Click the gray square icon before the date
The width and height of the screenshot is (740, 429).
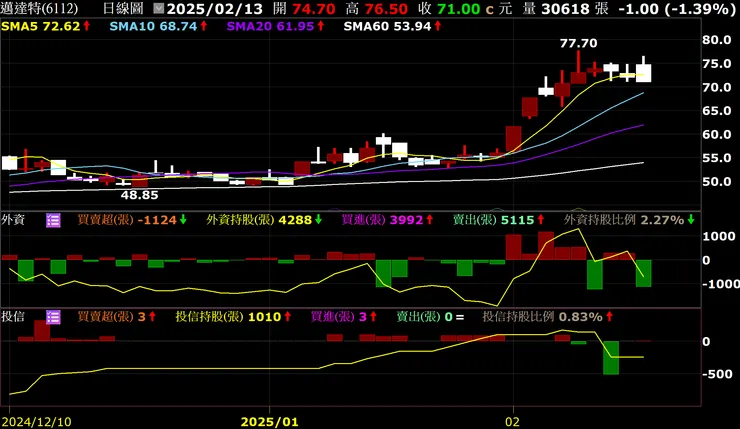point(159,8)
